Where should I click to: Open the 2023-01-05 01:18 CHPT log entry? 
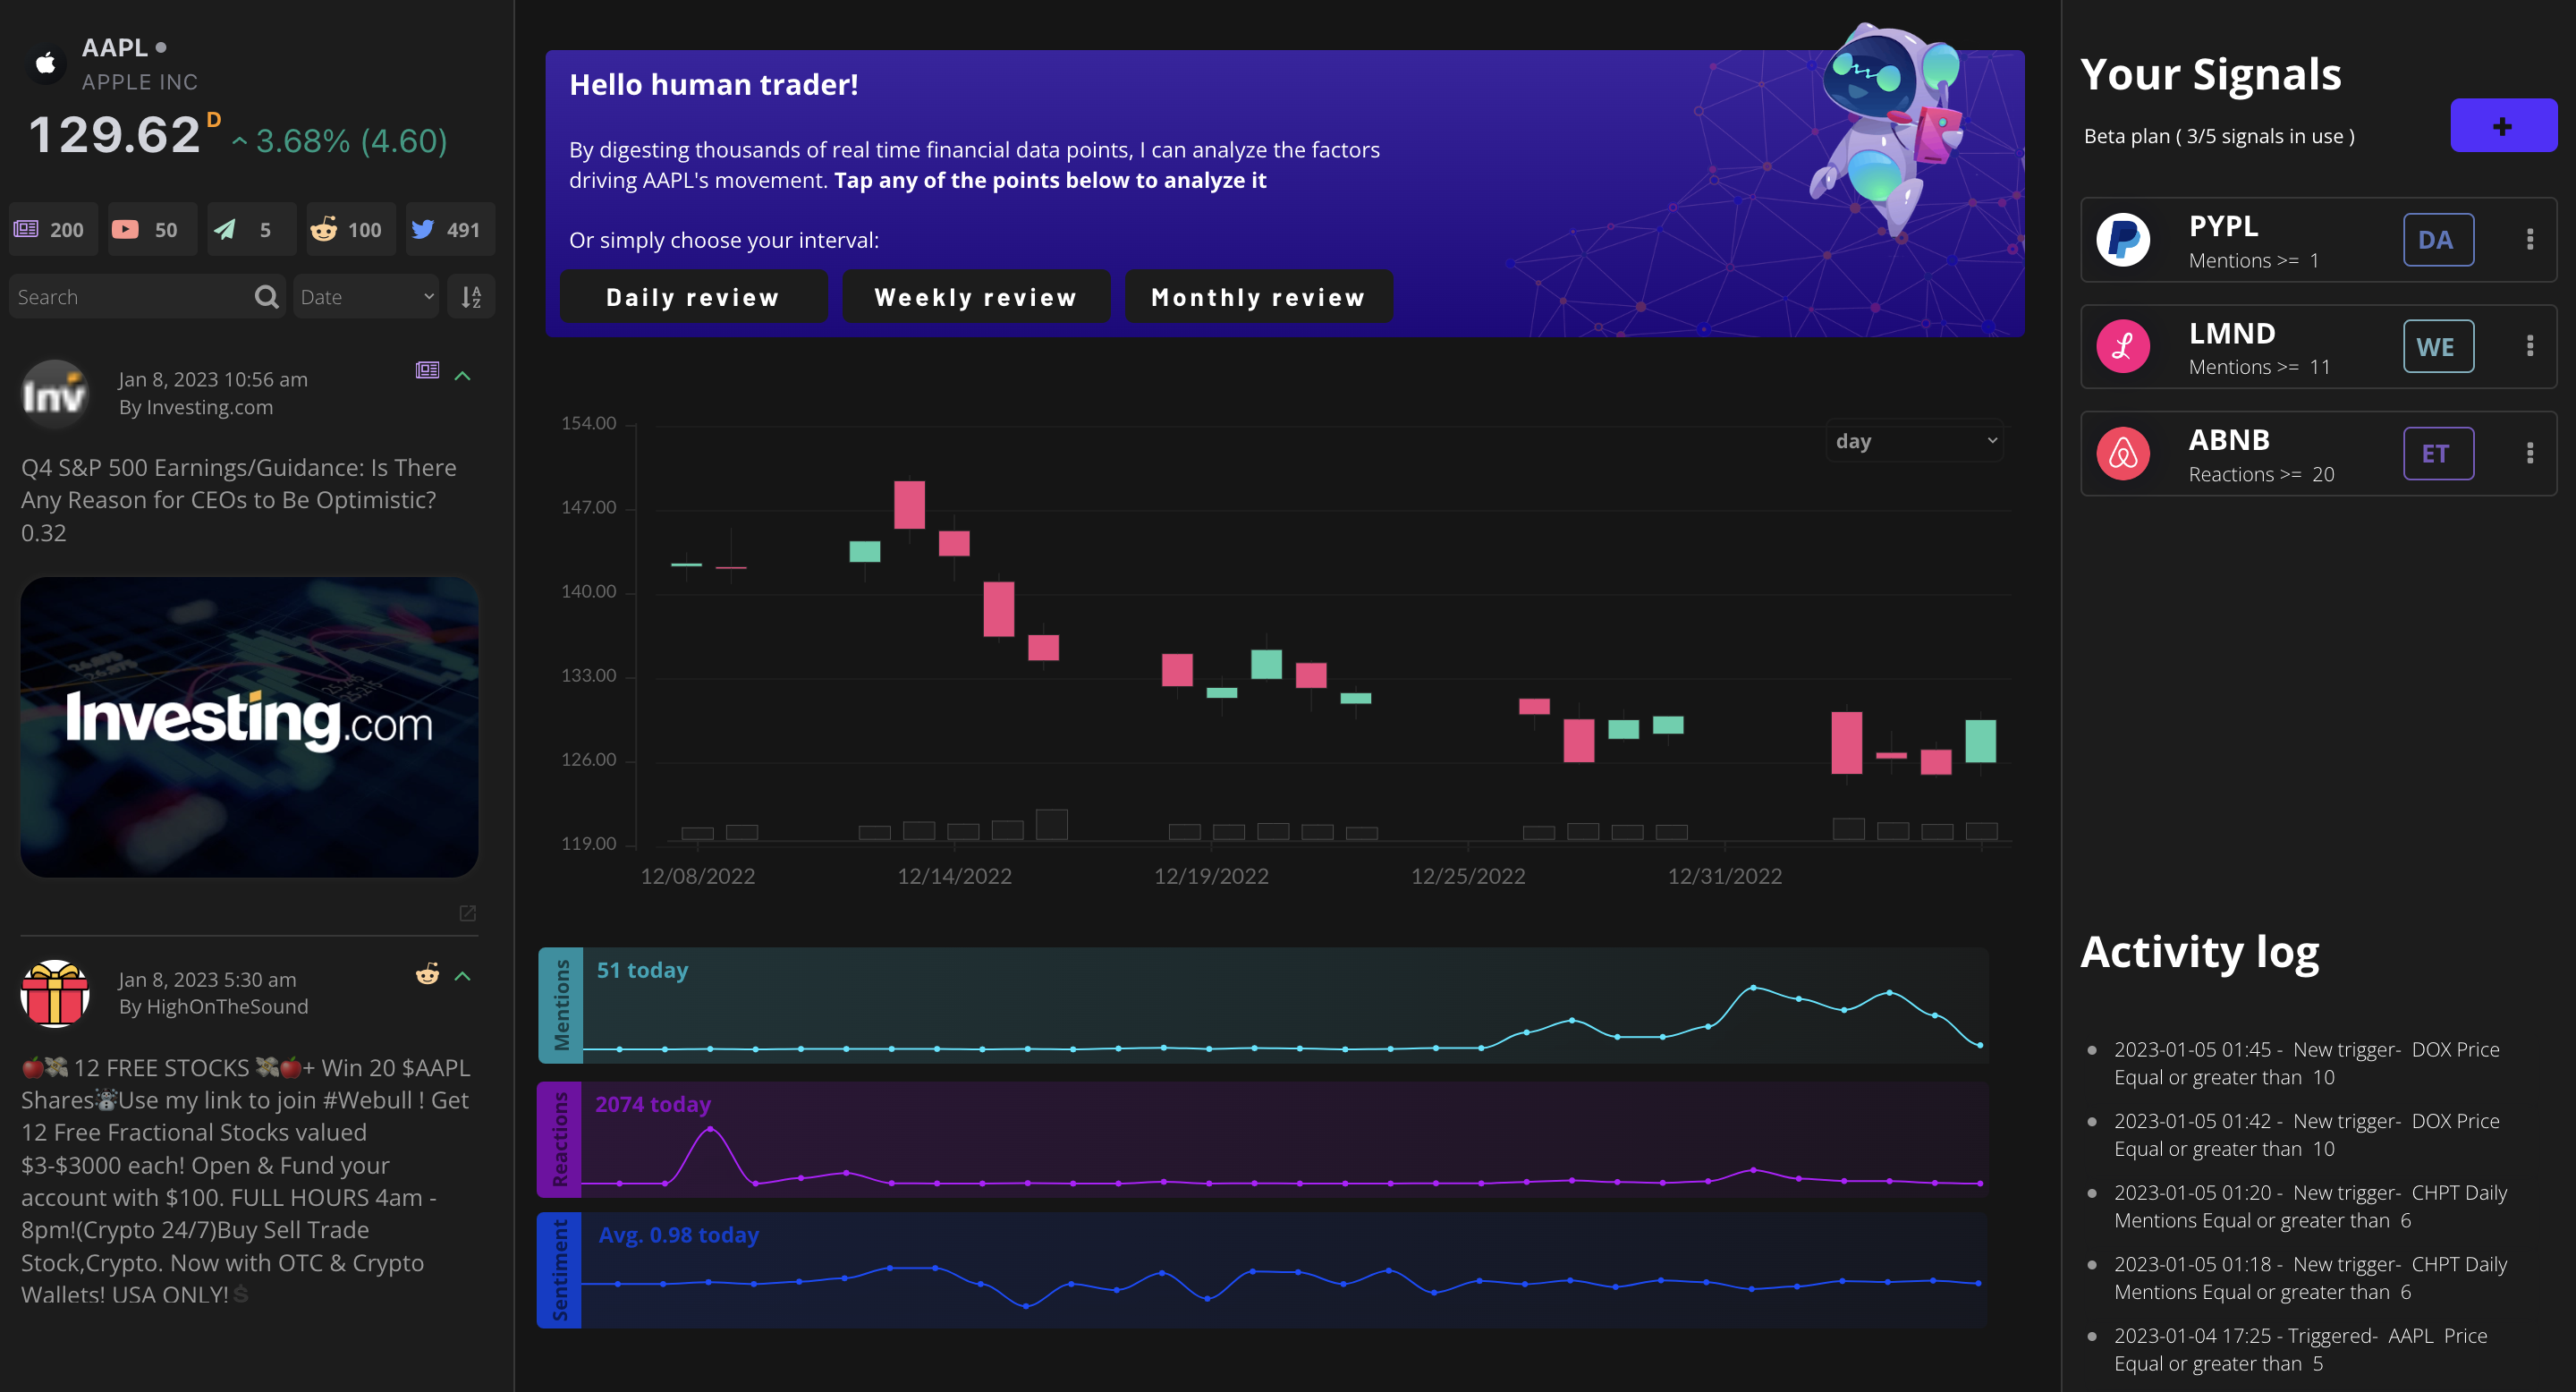(x=2310, y=1278)
